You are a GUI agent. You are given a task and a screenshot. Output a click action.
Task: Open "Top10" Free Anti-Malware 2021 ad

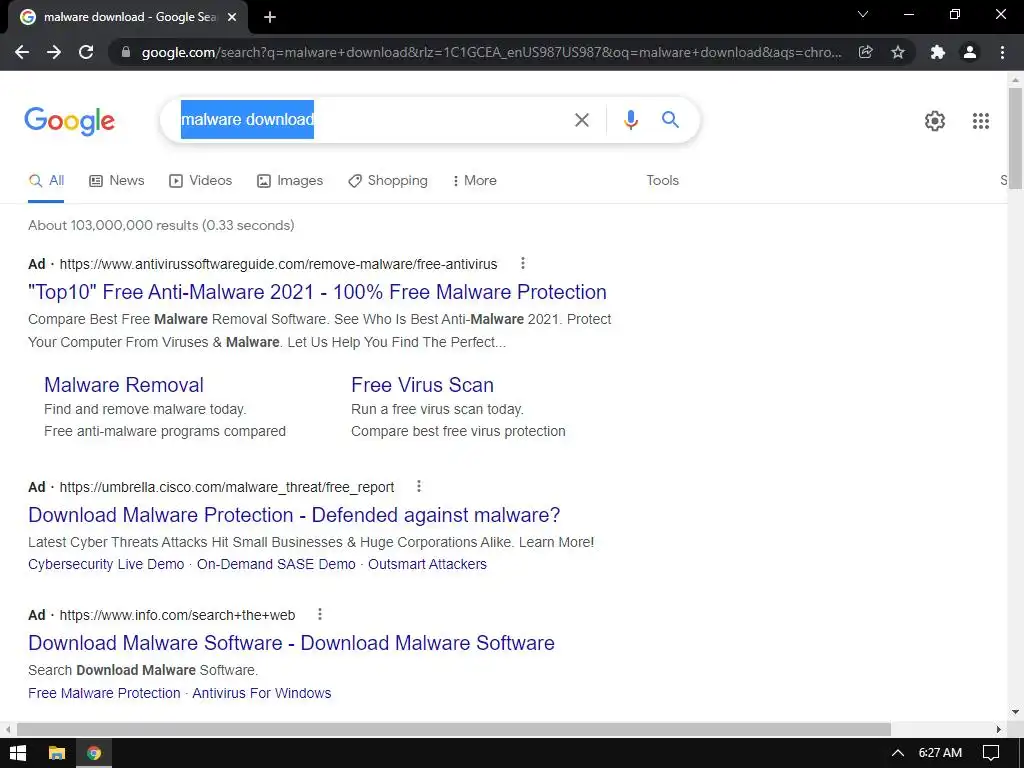[x=317, y=292]
